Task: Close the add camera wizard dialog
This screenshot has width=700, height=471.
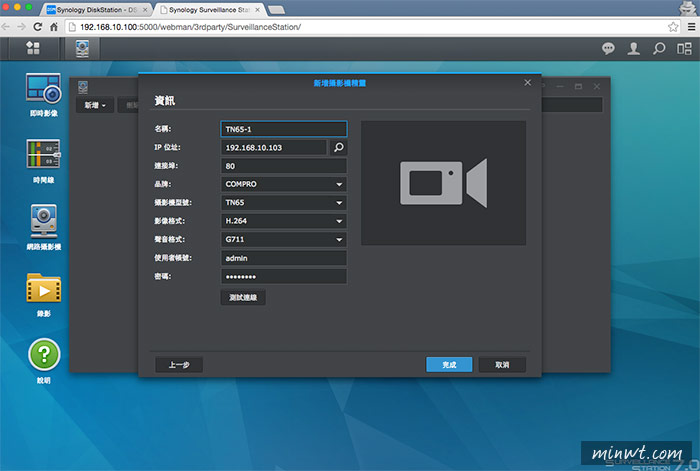Action: pyautogui.click(x=527, y=83)
